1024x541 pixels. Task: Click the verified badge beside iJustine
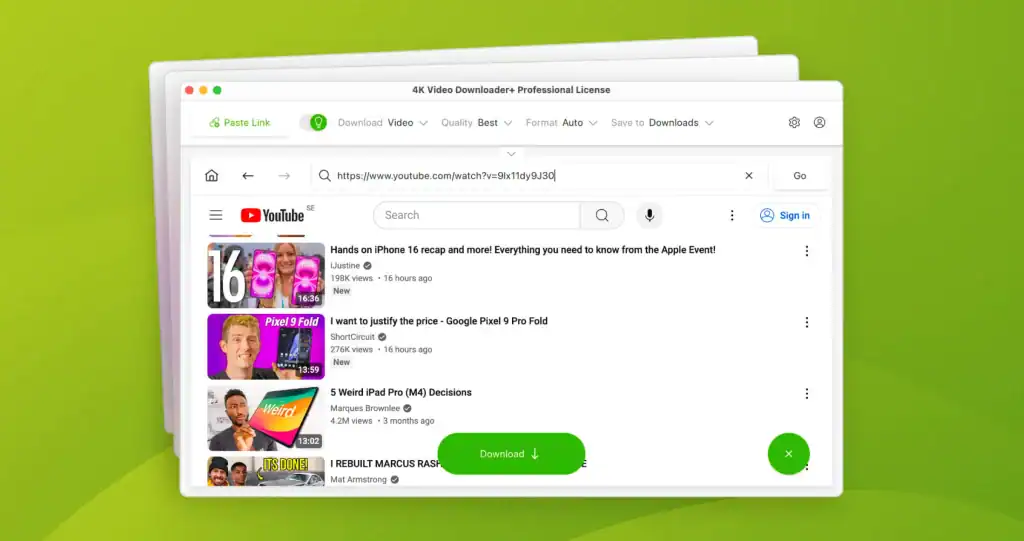click(x=368, y=266)
